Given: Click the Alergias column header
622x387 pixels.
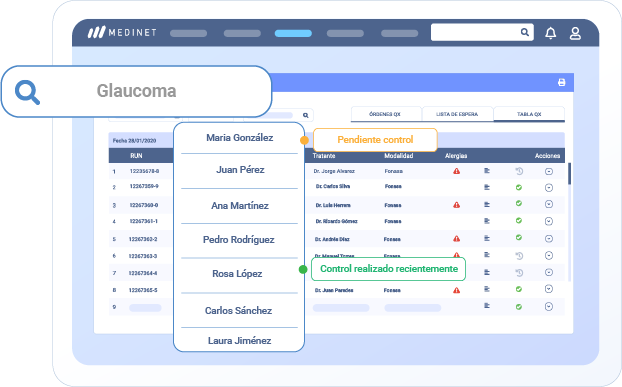Looking at the screenshot, I should (x=456, y=156).
